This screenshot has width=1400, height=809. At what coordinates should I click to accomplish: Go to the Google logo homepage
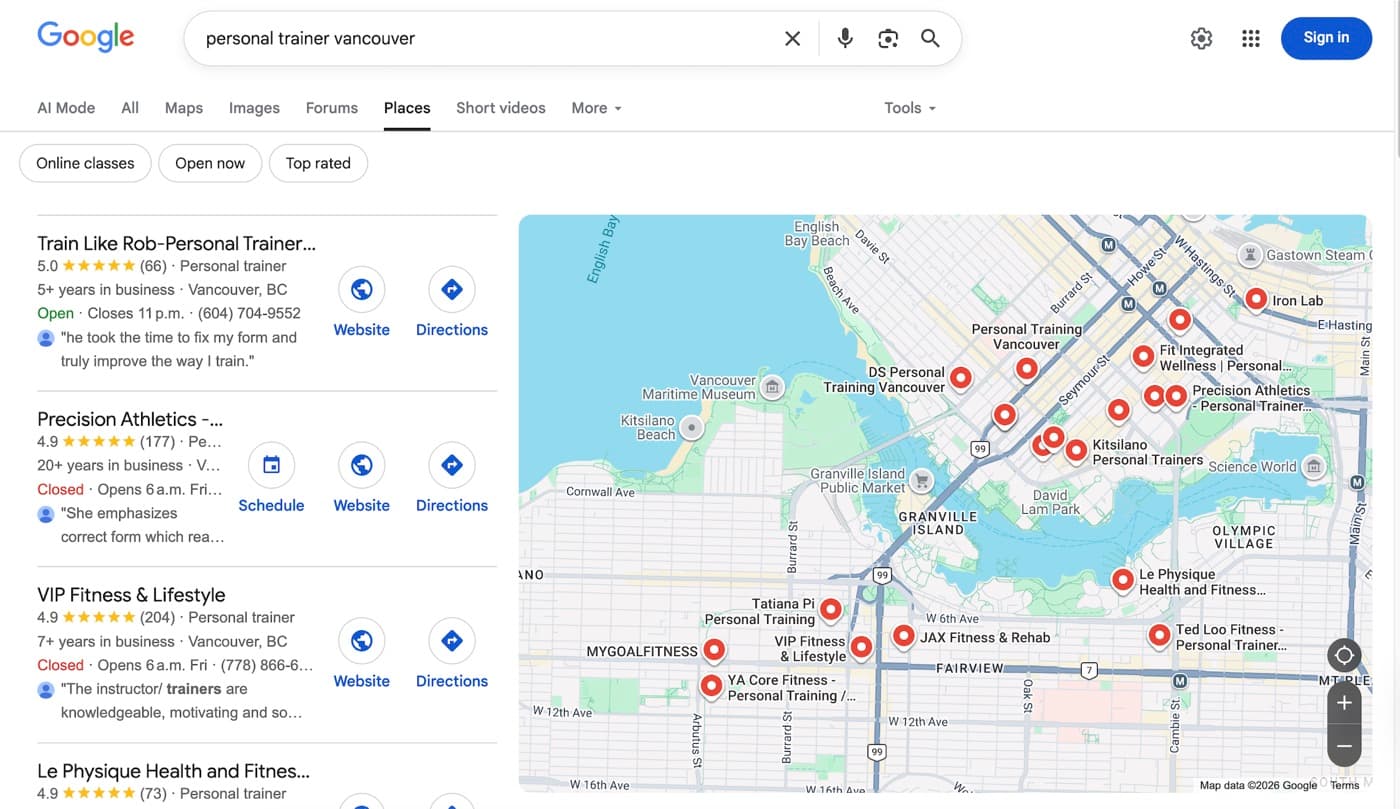(x=86, y=37)
